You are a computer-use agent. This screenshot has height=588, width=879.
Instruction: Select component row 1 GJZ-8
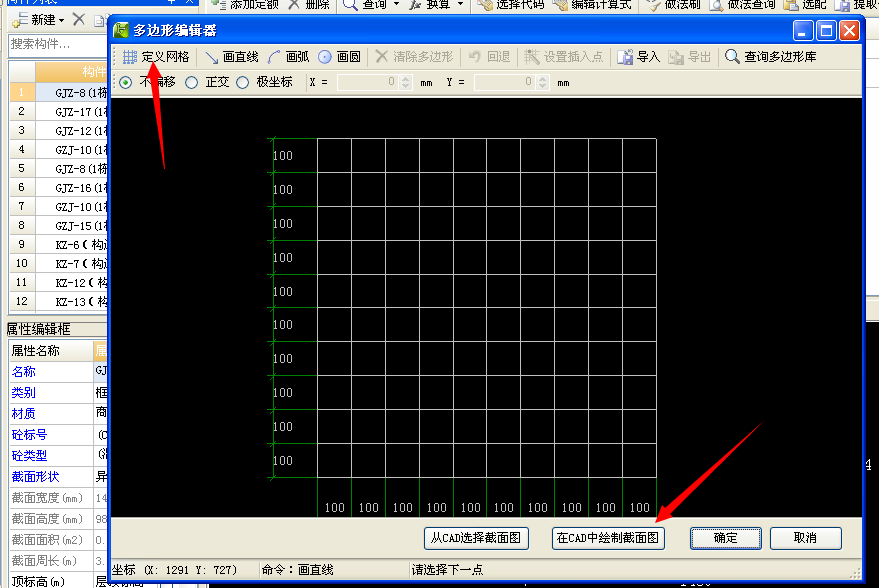click(x=58, y=92)
